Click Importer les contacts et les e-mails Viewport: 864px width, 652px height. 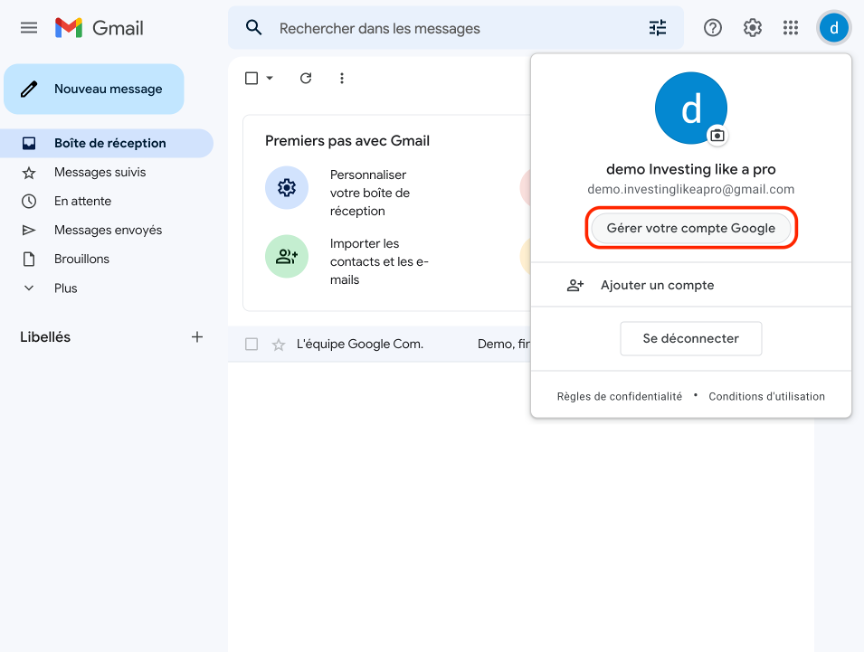point(379,262)
